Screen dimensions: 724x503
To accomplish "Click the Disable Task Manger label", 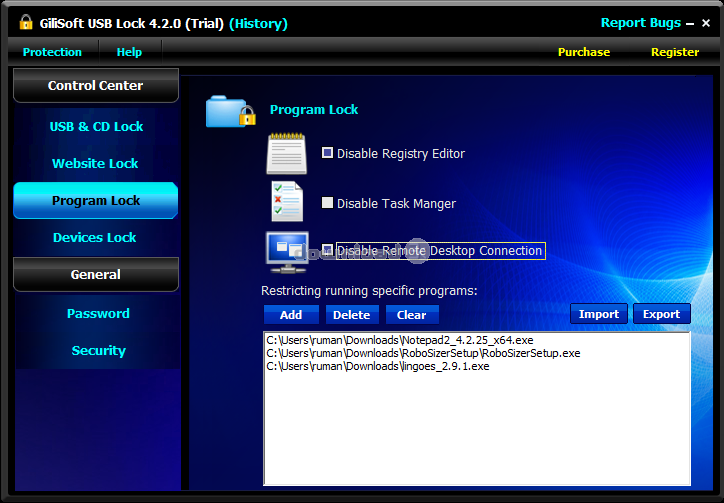I will point(396,204).
